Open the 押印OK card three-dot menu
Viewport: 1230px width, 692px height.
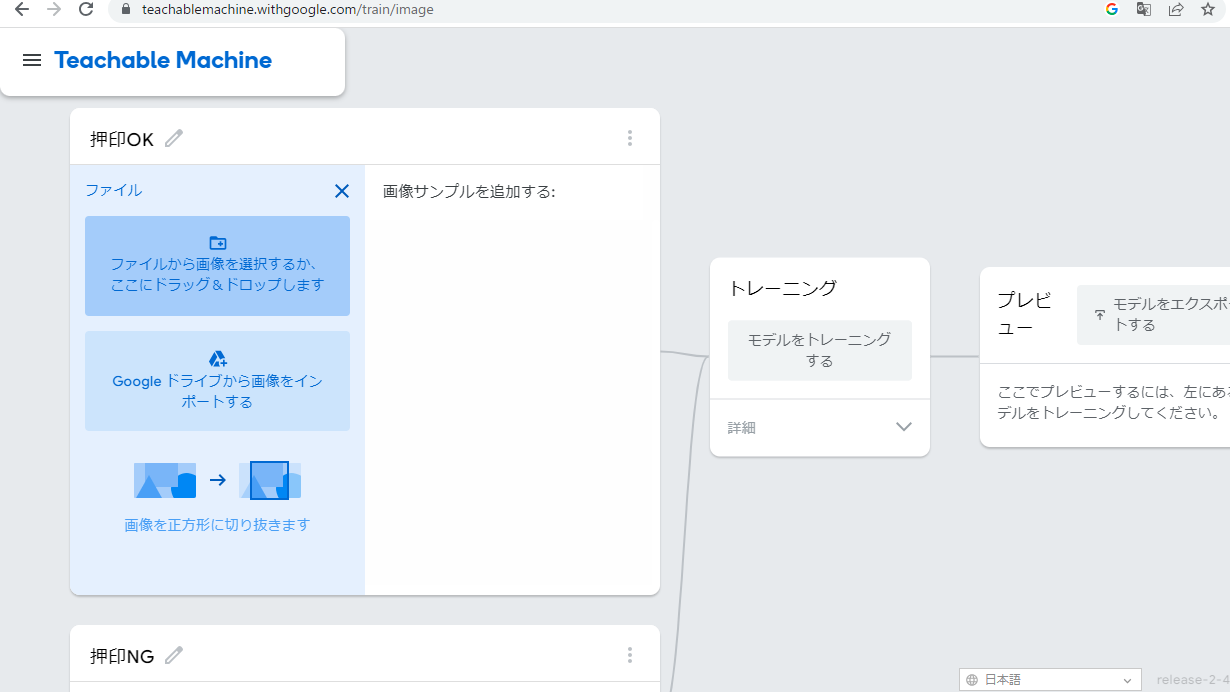point(630,138)
